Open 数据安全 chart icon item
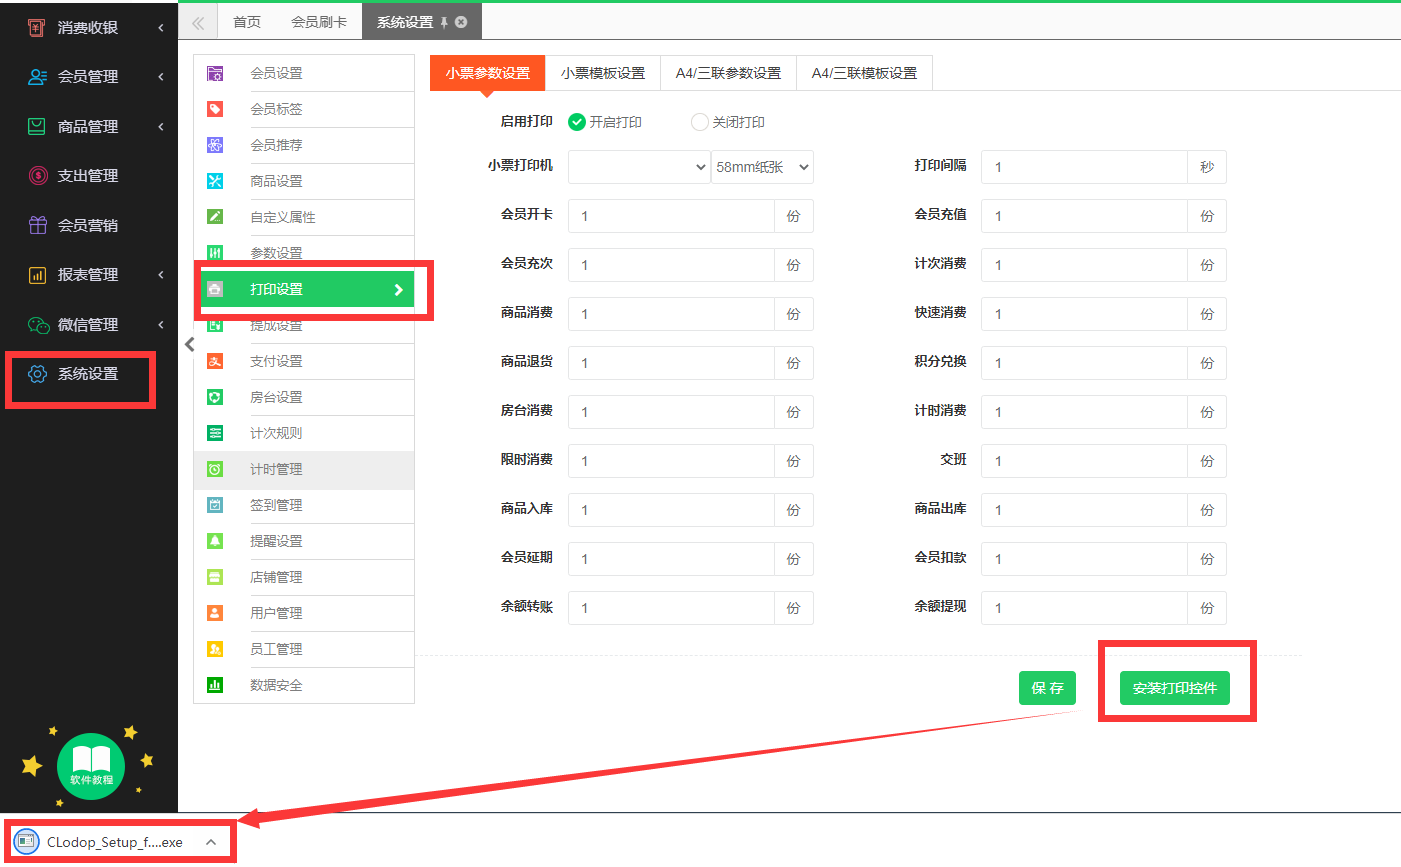Screen dimensions: 1401x867 (x=215, y=685)
